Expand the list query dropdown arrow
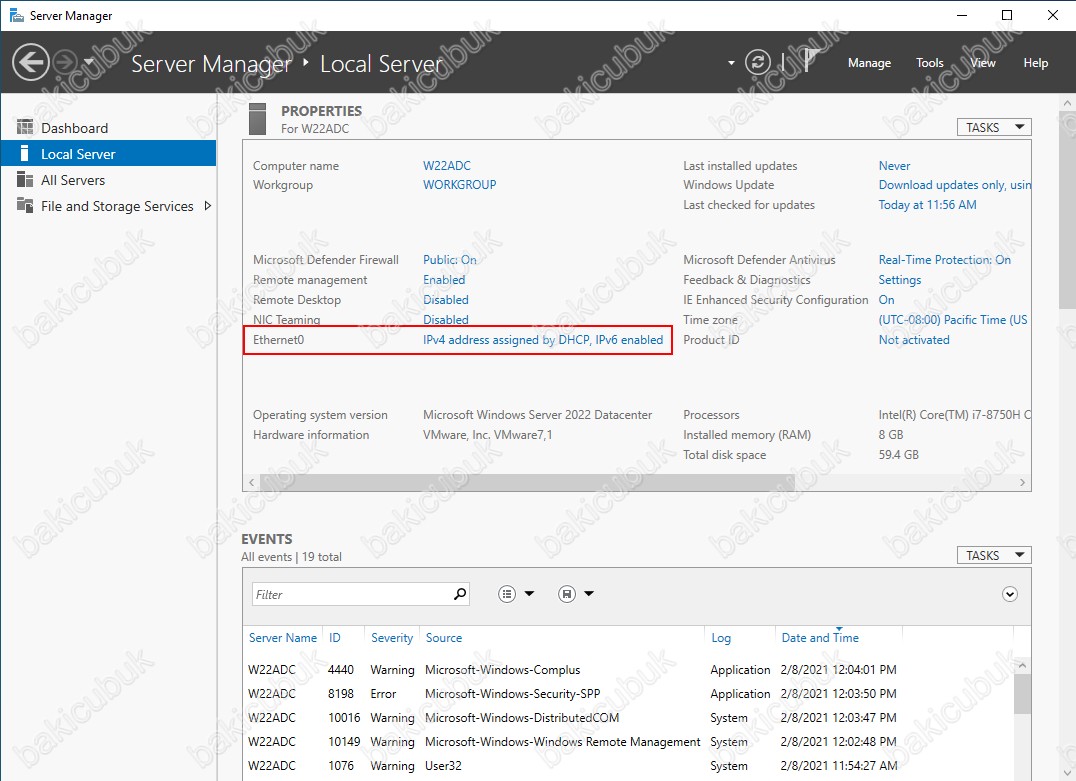The height and width of the screenshot is (781, 1076). [529, 594]
